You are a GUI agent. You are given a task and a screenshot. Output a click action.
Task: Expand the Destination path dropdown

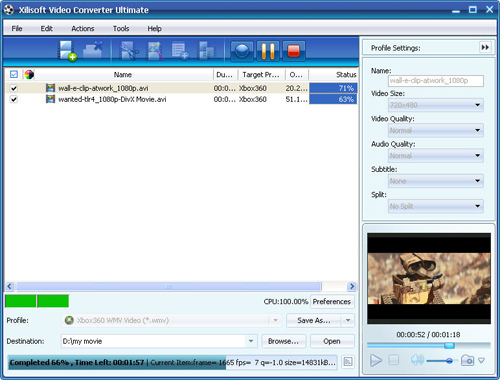(251, 341)
